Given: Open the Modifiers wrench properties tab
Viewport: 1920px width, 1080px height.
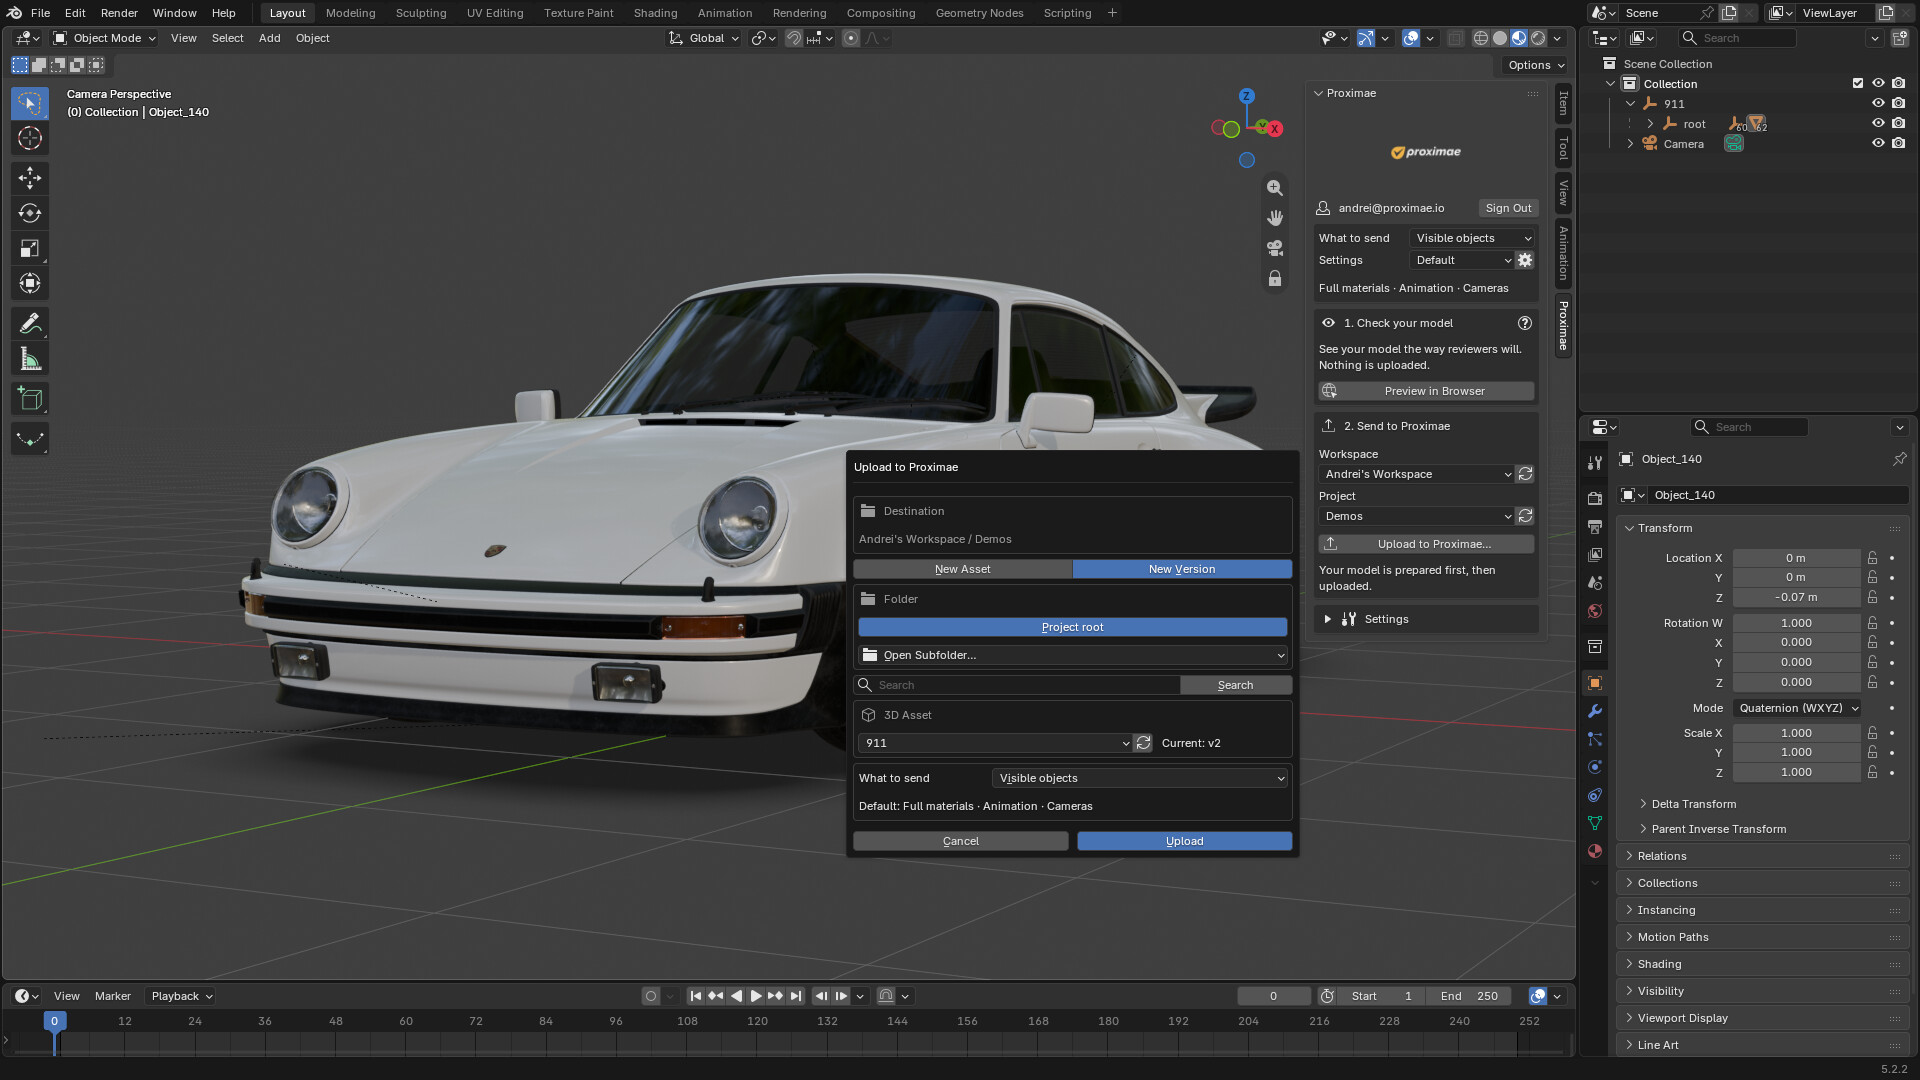Looking at the screenshot, I should 1595,711.
